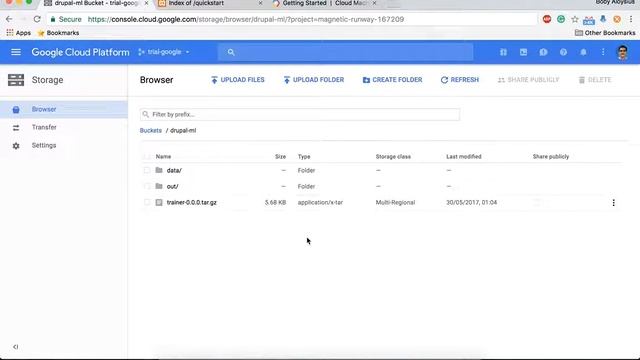Screen dimensions: 640x360
Task: Click the CREATE FOLDER button
Action: pos(392,80)
